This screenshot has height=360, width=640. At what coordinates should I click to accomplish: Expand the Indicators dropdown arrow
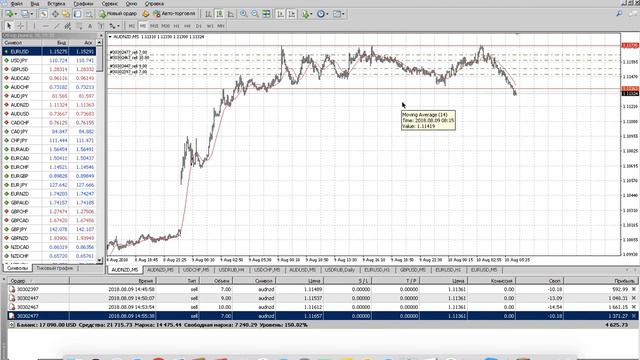[x=312, y=14]
